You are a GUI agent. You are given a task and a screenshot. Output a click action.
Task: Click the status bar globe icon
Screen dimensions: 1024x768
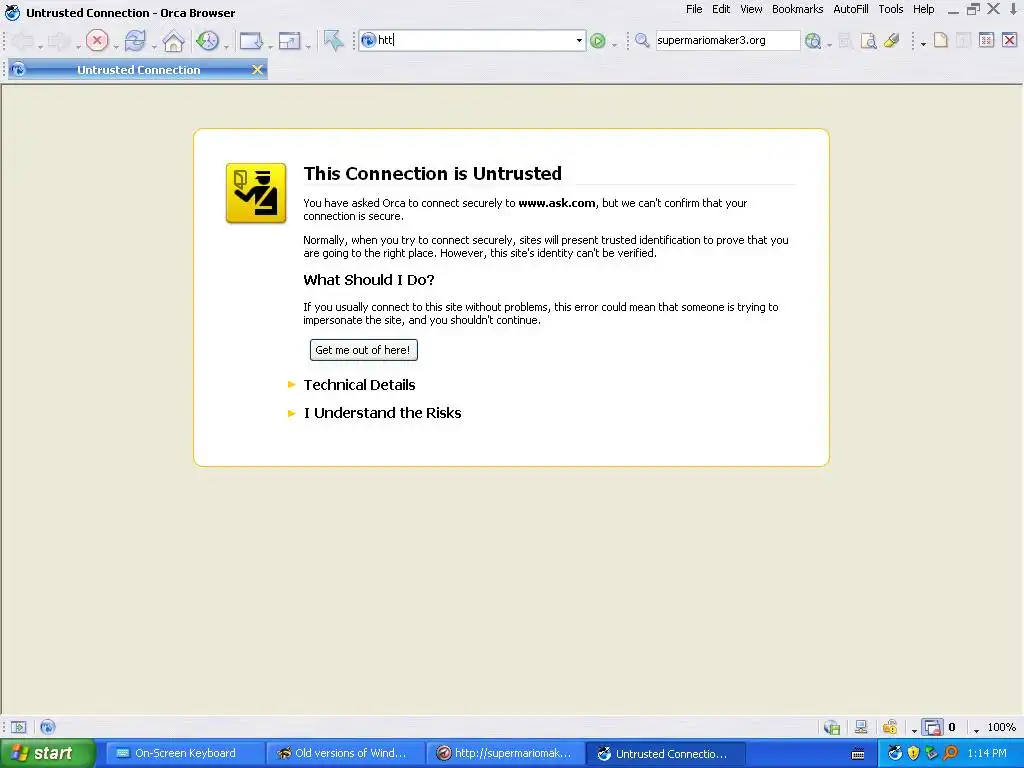(x=48, y=727)
